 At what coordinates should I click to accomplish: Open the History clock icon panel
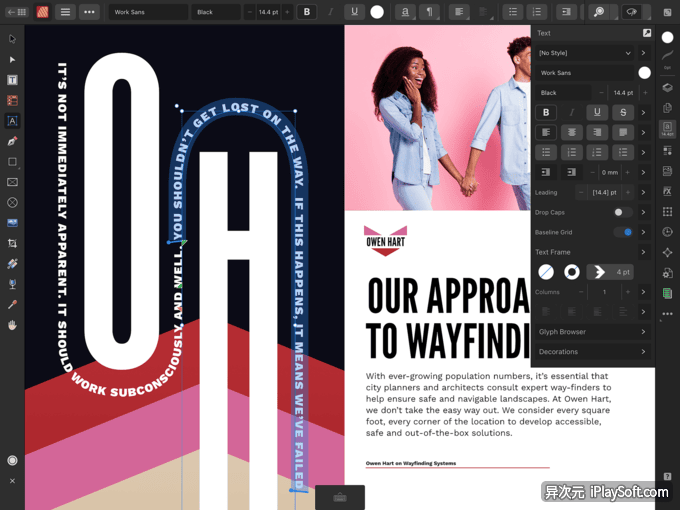667,232
